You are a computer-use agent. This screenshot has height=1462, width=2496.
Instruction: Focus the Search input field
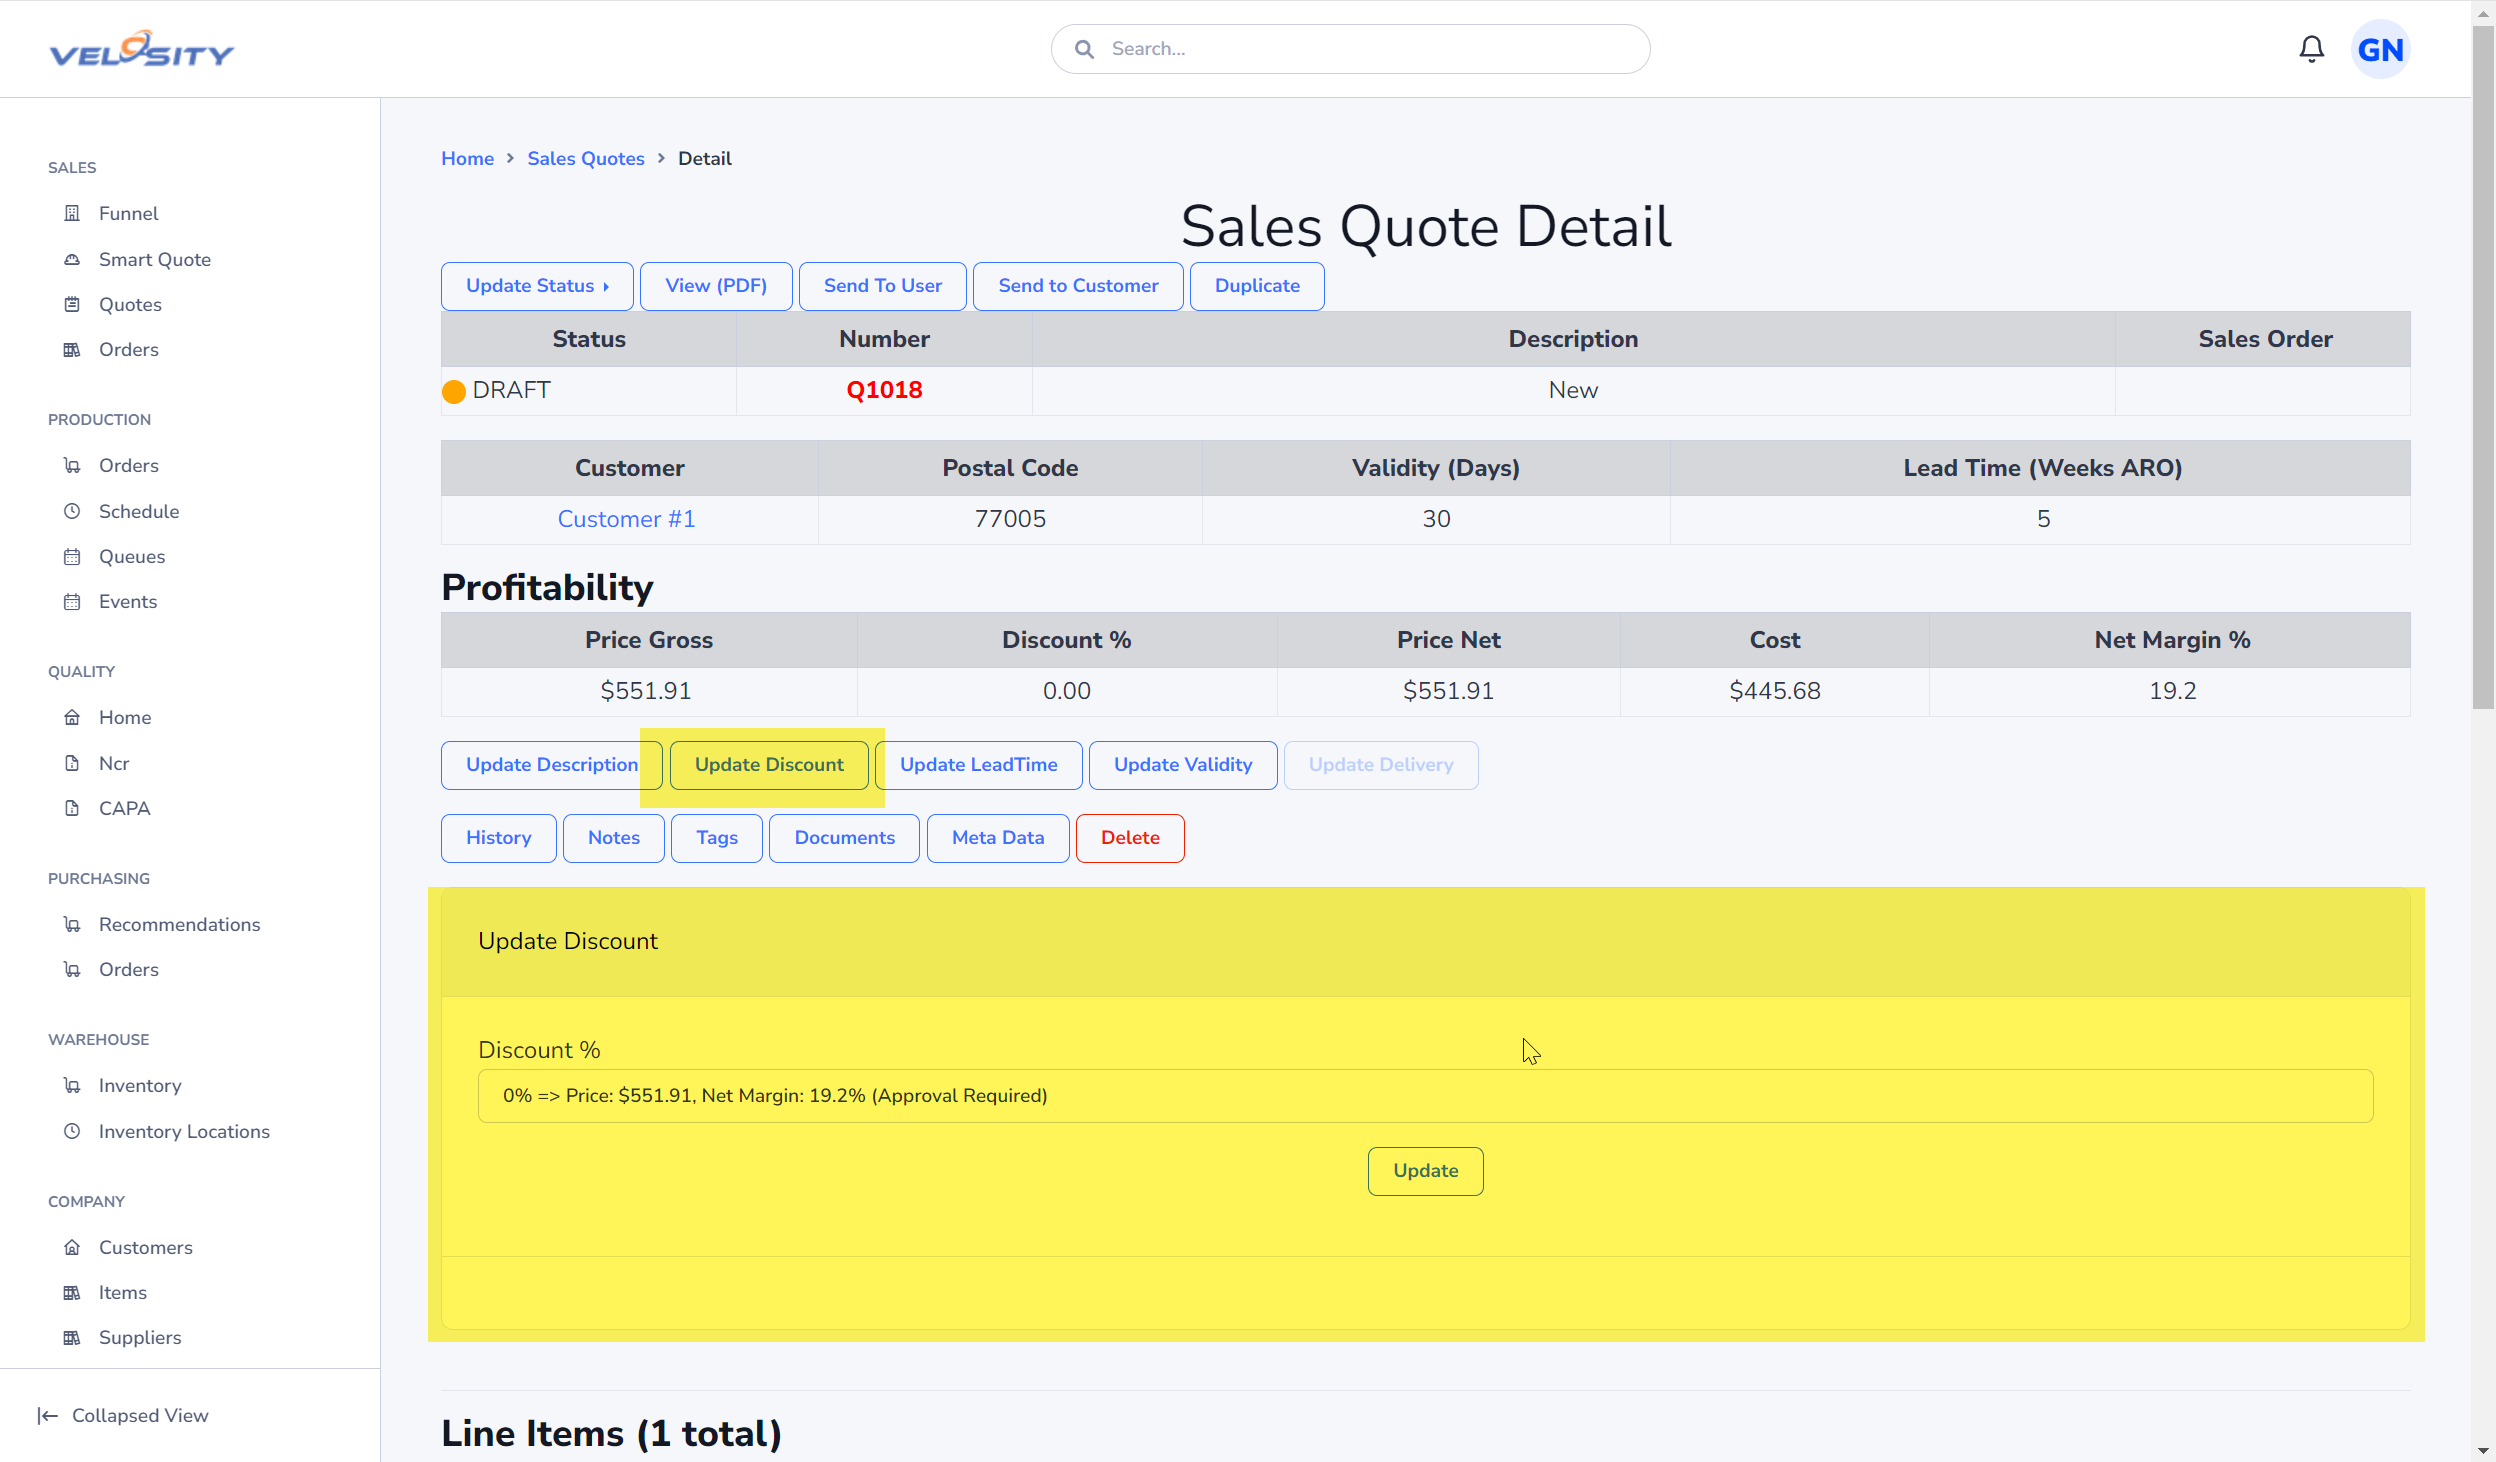pyautogui.click(x=1350, y=49)
